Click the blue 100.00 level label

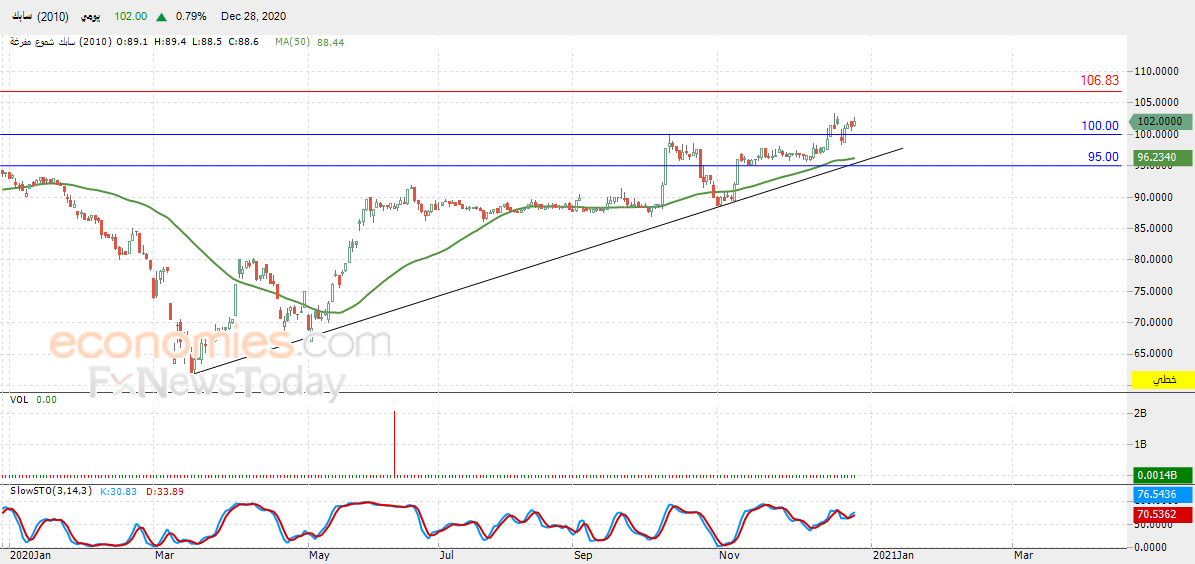coord(1099,126)
